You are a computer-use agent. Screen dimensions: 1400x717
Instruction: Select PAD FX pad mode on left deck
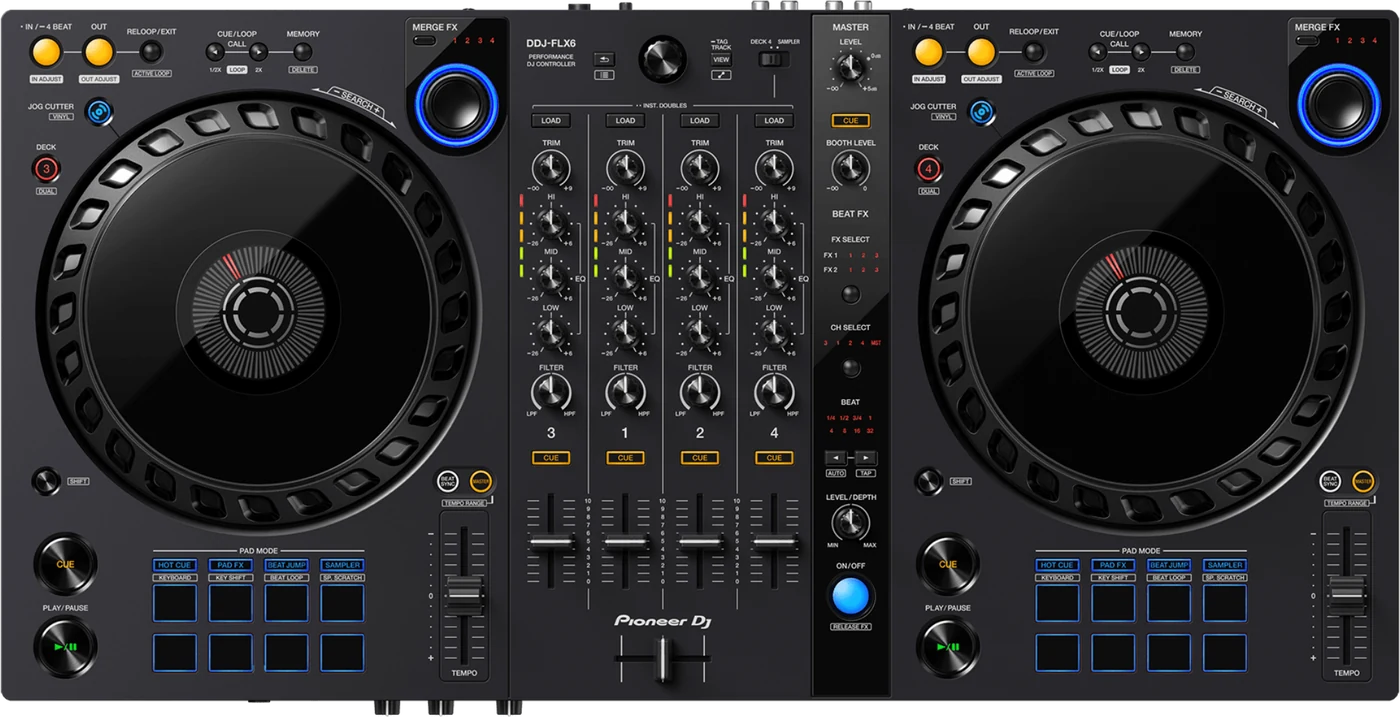click(230, 565)
